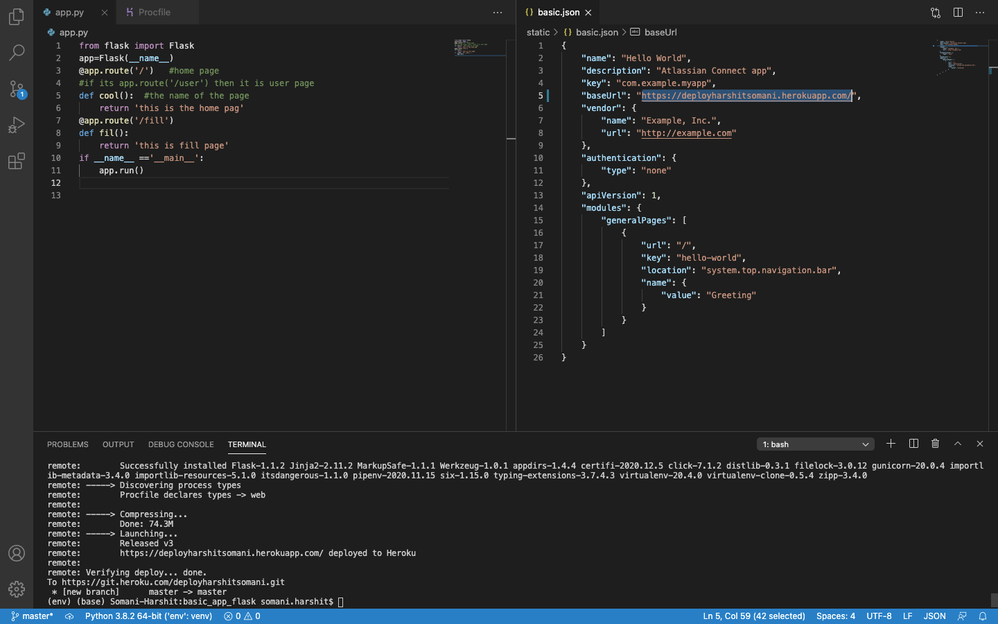Viewport: 998px width, 624px height.
Task: Open the Explorer icon in Activity Bar
Action: point(16,15)
